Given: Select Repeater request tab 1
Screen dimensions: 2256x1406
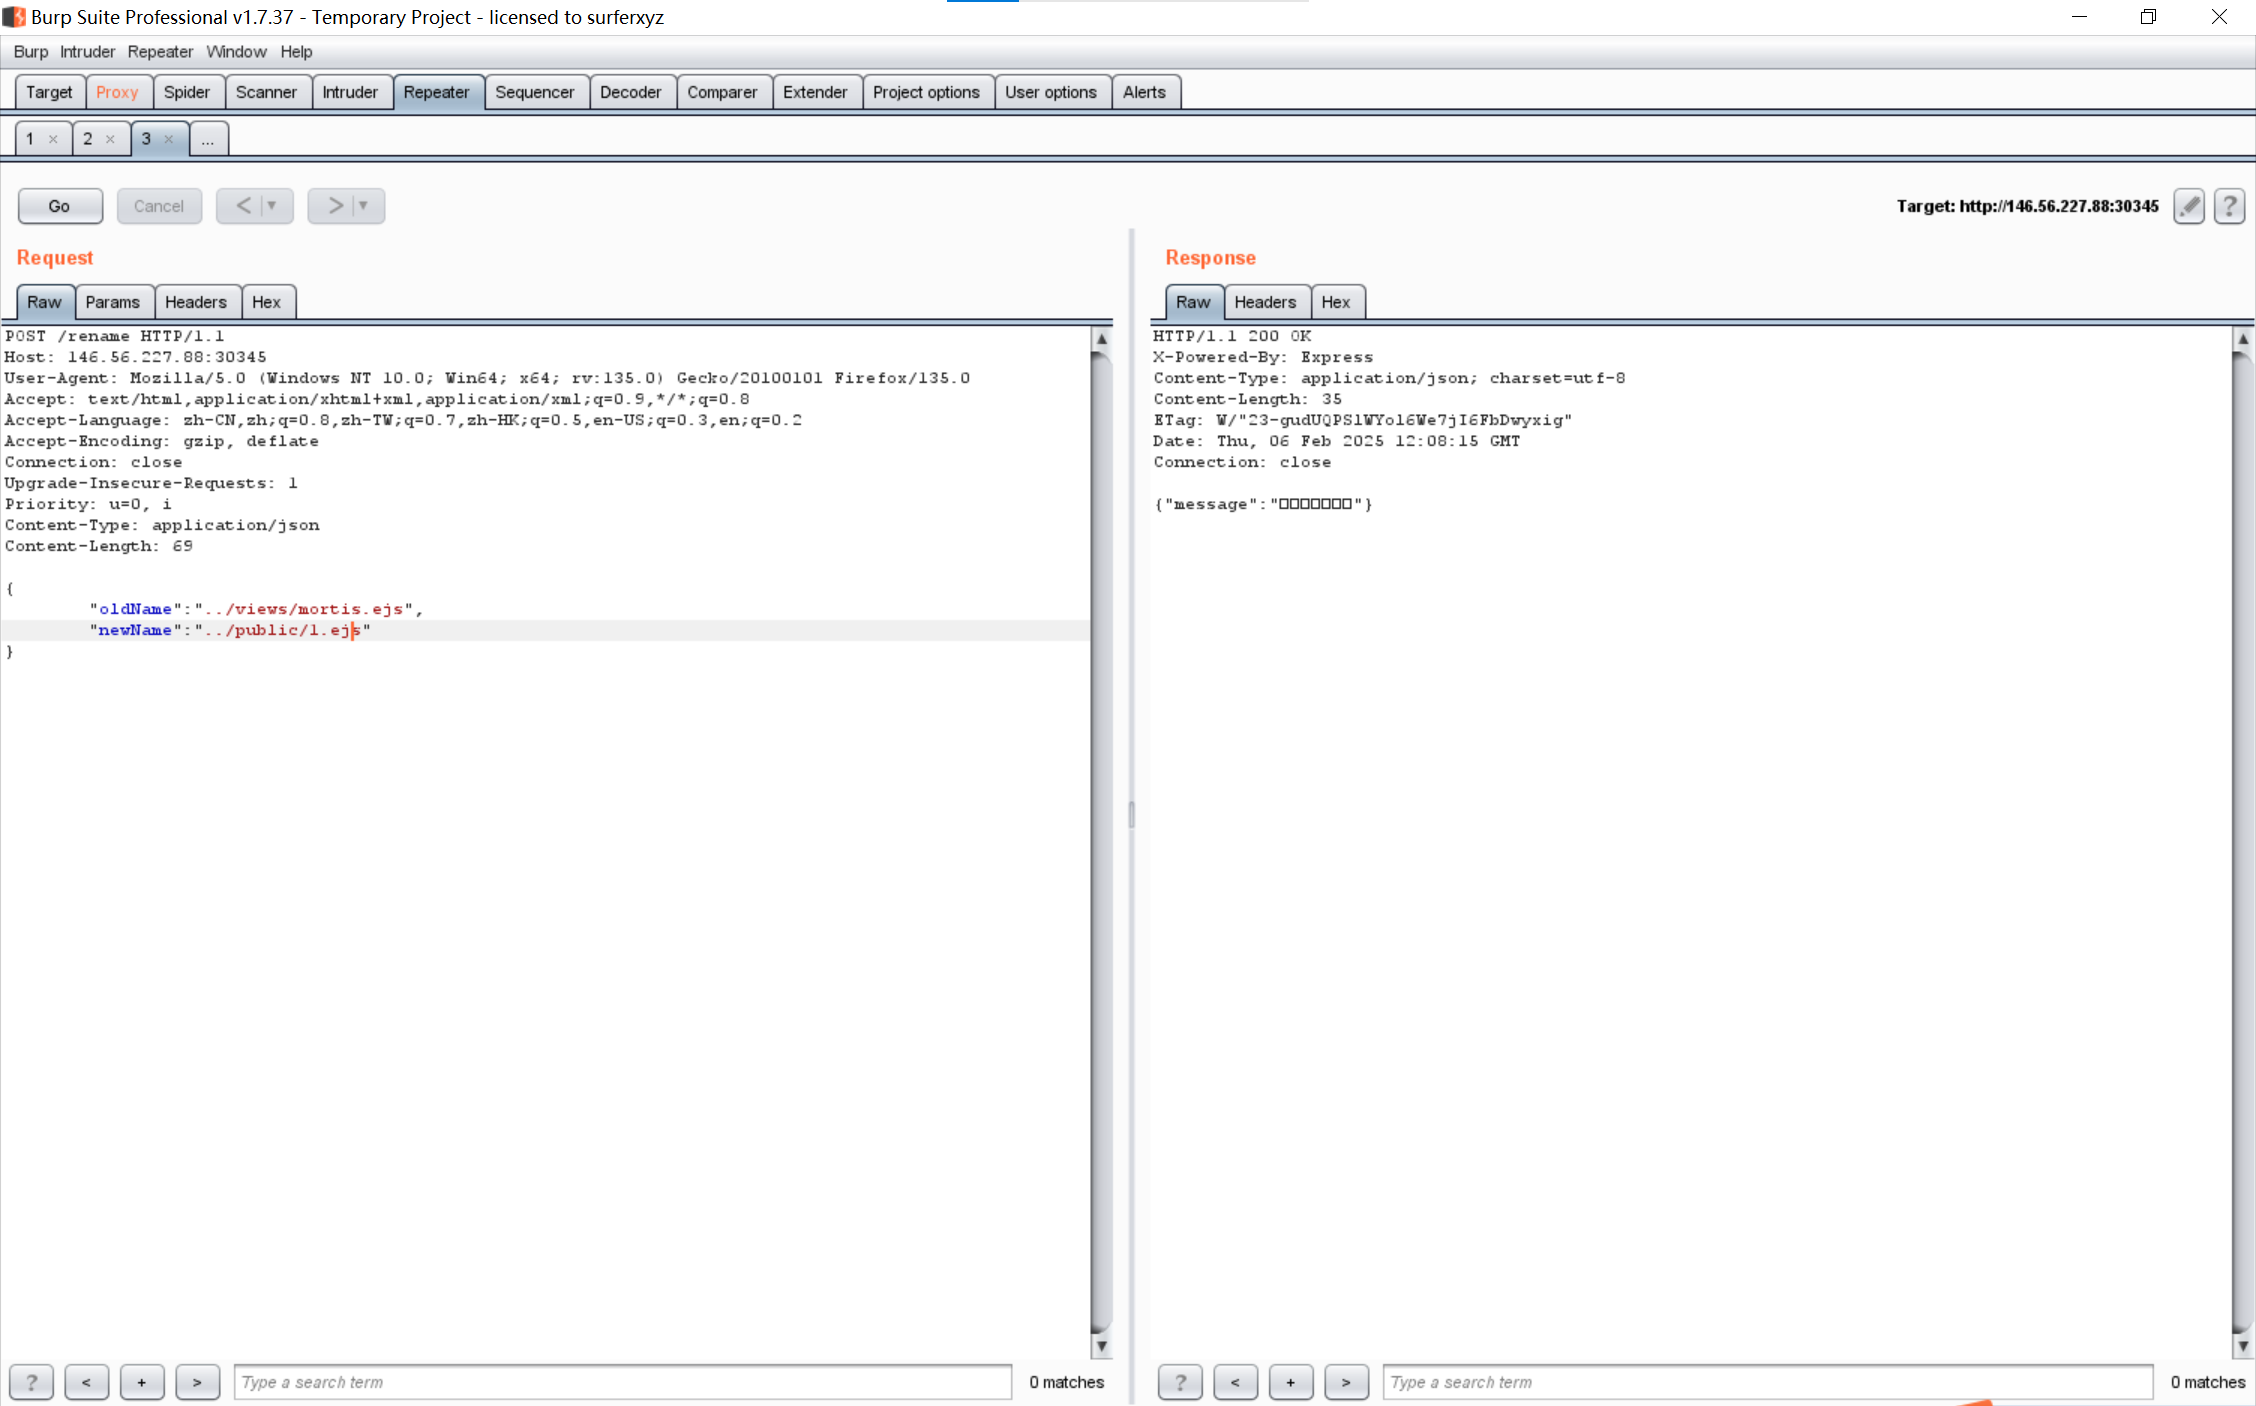Looking at the screenshot, I should coord(30,139).
